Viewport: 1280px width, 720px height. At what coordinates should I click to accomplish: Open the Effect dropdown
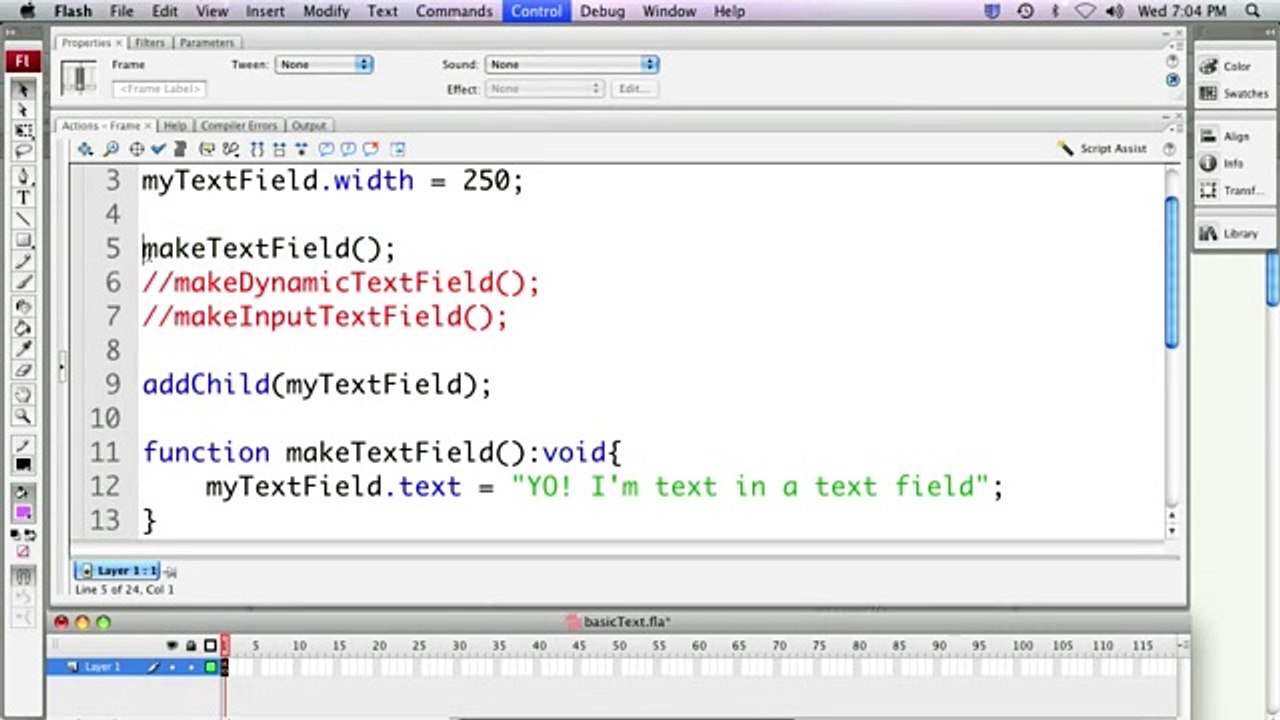click(545, 89)
